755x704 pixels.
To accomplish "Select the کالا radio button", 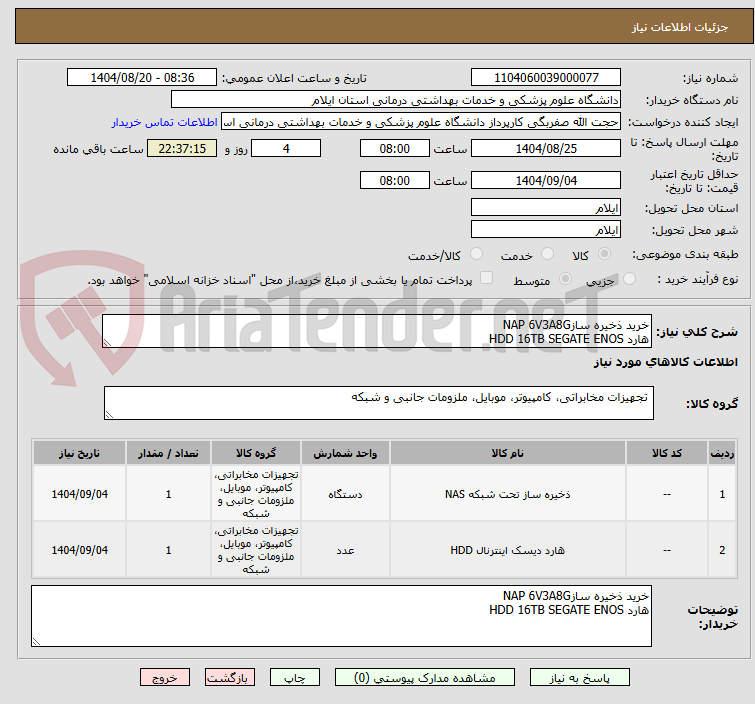I will click(x=604, y=254).
